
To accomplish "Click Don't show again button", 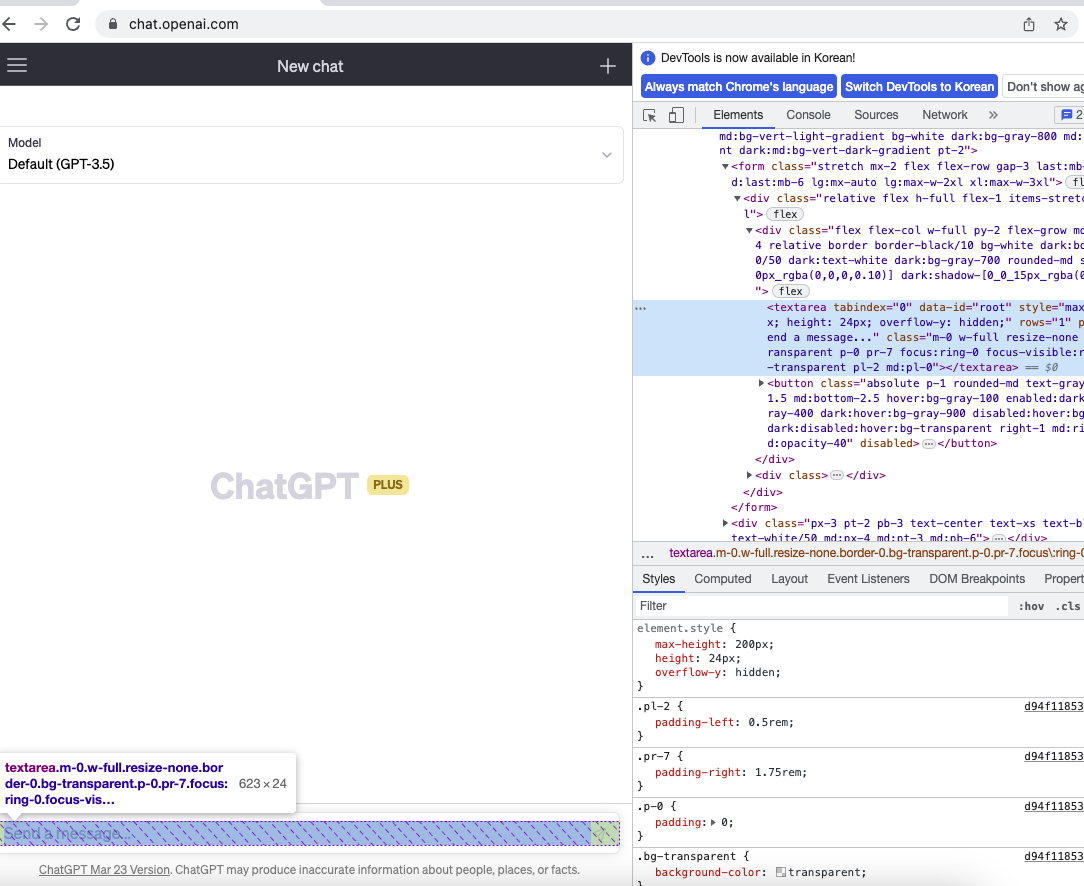I will pyautogui.click(x=1044, y=86).
